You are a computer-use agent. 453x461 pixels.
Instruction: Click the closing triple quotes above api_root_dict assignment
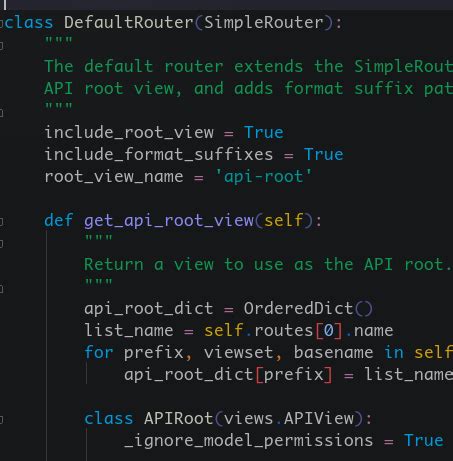point(99,283)
